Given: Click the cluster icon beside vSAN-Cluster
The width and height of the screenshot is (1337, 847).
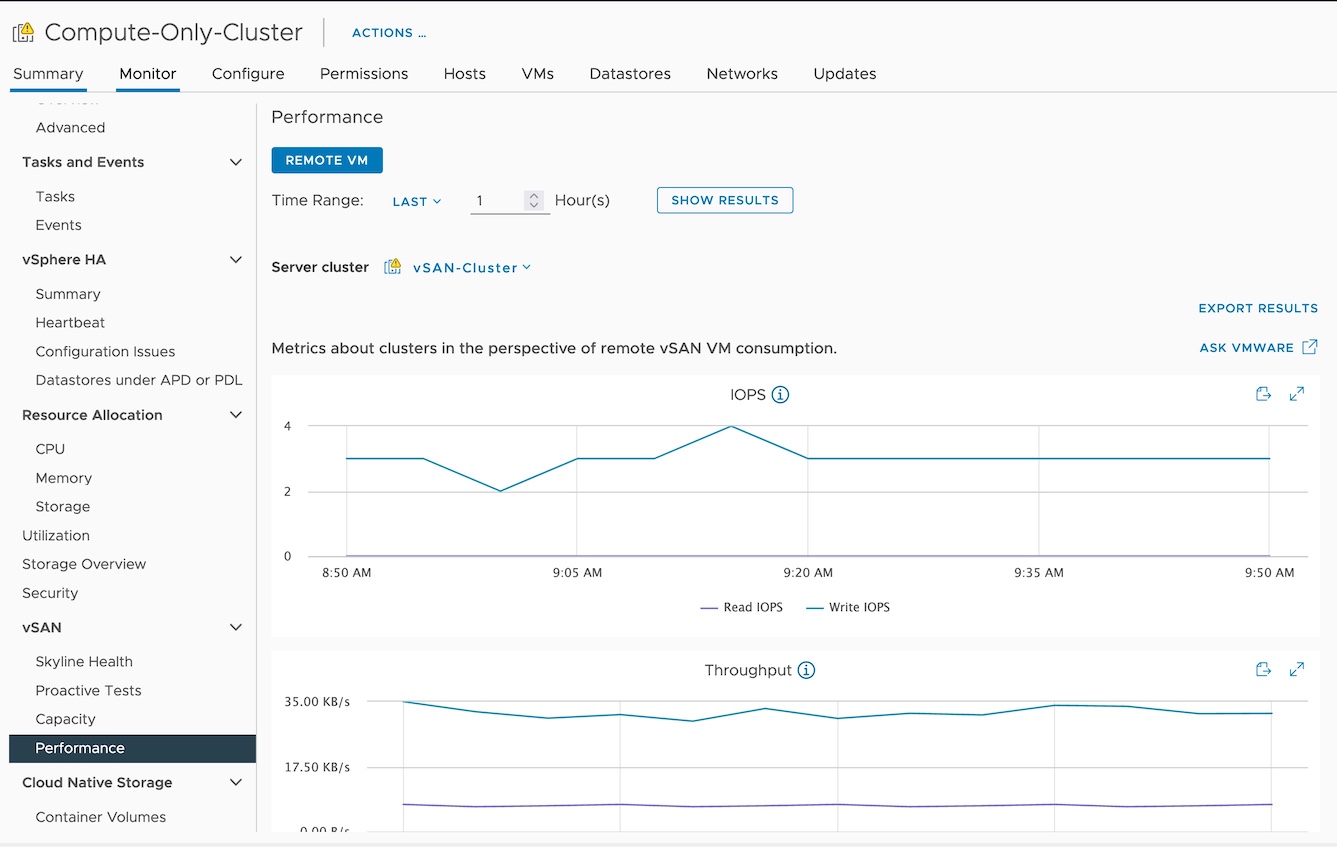Looking at the screenshot, I should click(x=392, y=266).
